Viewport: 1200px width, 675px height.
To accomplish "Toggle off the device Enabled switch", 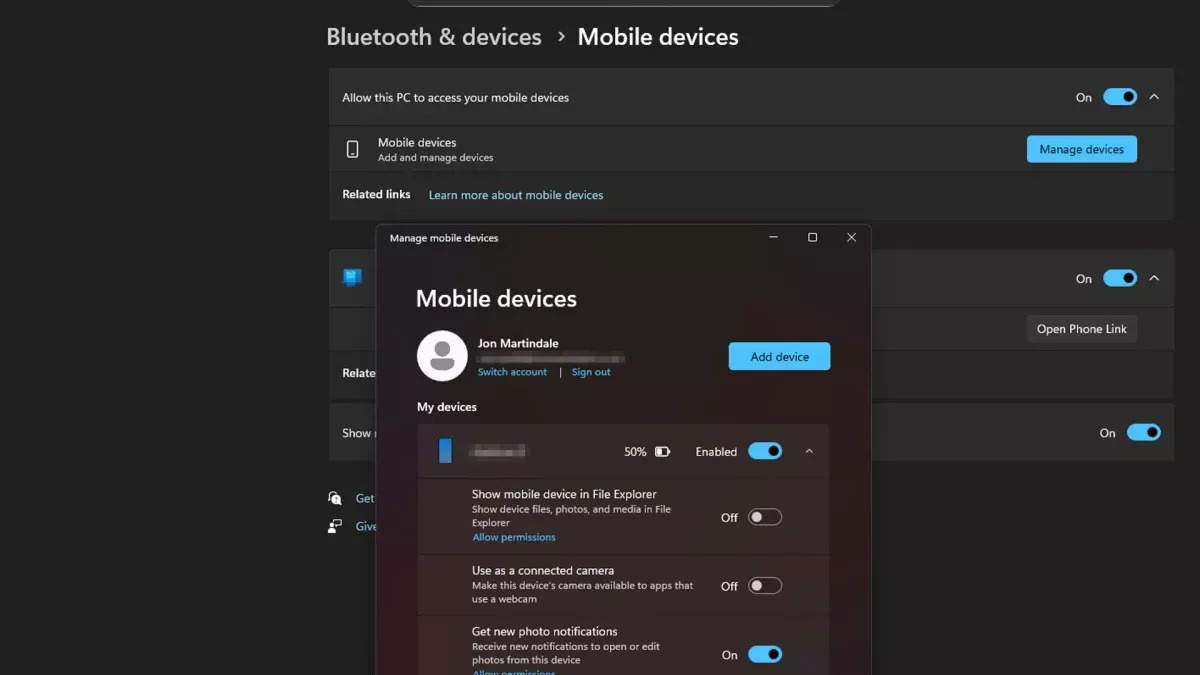I will pos(765,451).
